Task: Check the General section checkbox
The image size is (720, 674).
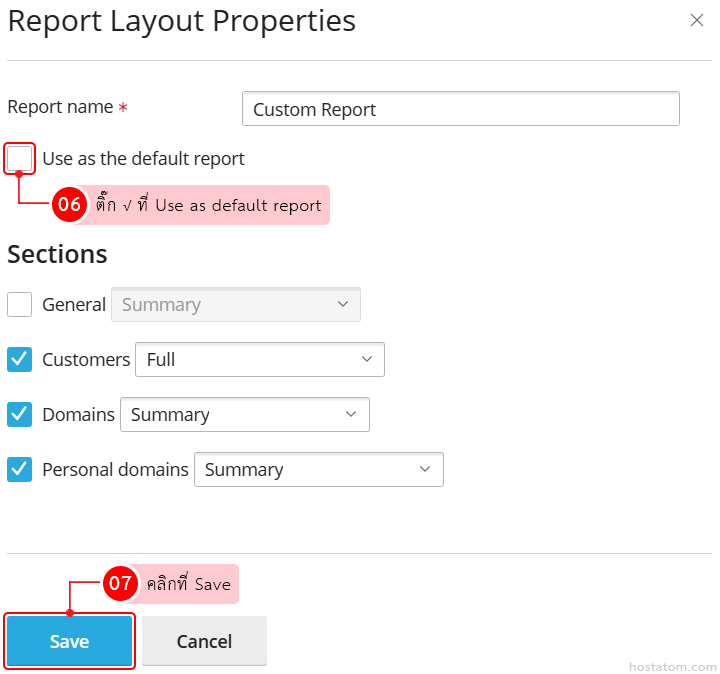Action: pyautogui.click(x=20, y=305)
